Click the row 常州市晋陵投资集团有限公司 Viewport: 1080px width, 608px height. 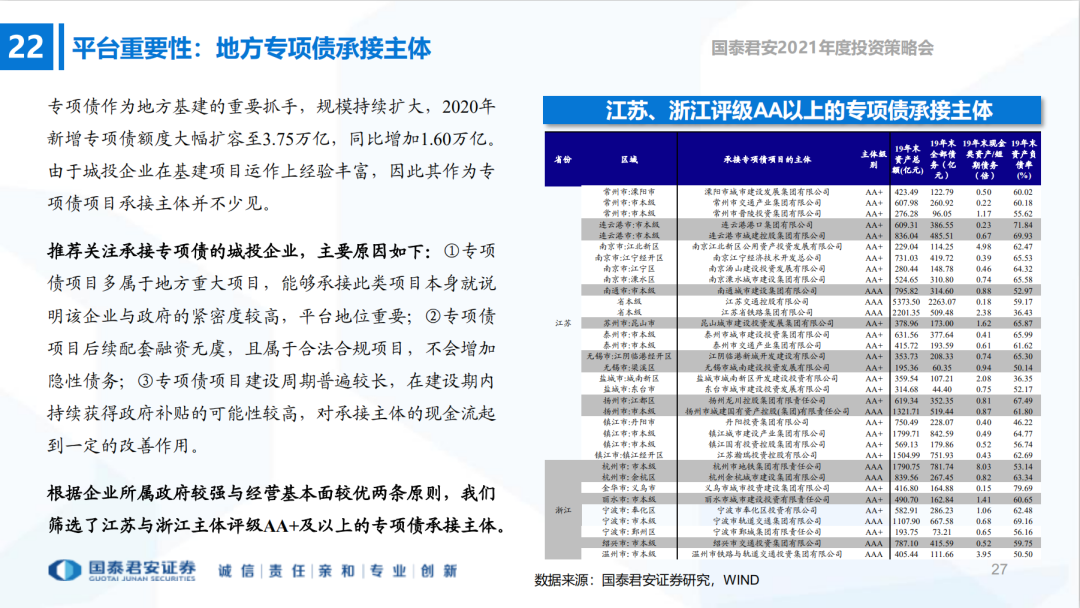pyautogui.click(x=811, y=213)
